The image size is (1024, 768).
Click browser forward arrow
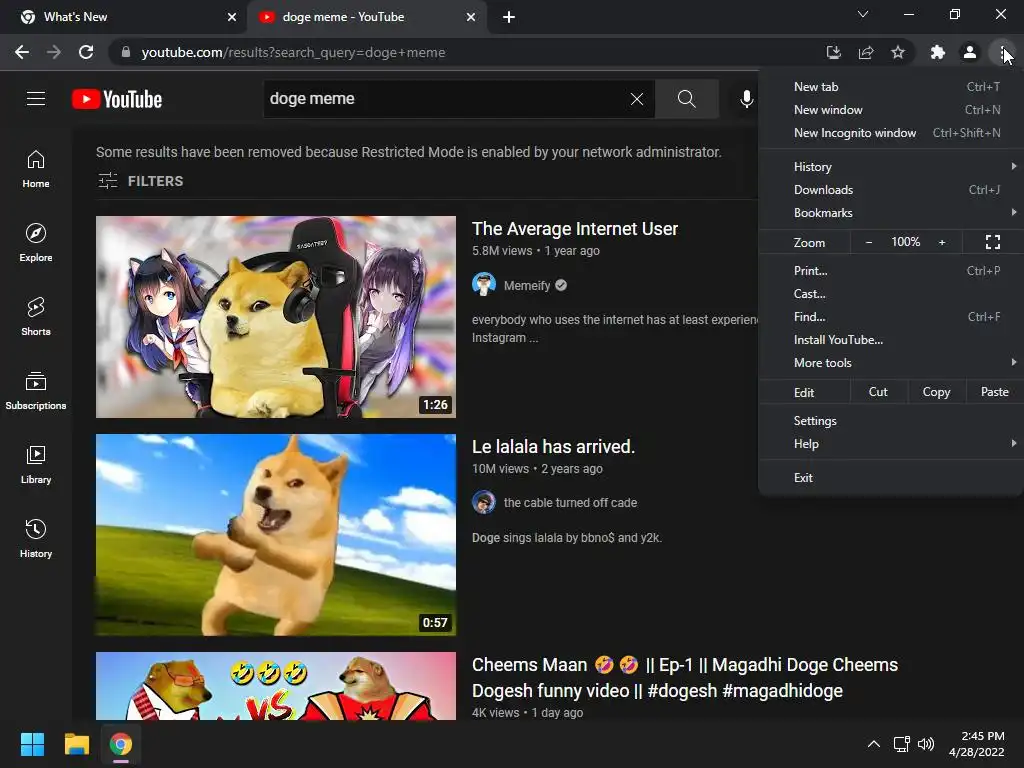coord(54,52)
